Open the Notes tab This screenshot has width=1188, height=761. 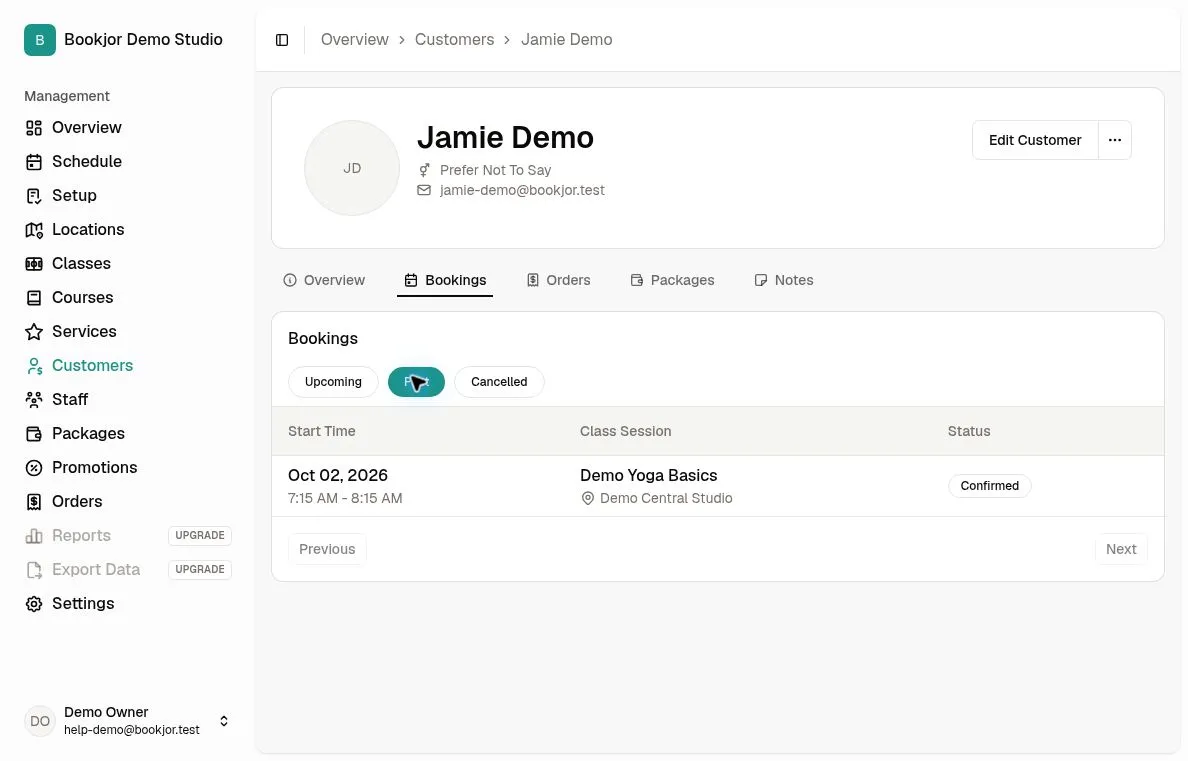783,280
